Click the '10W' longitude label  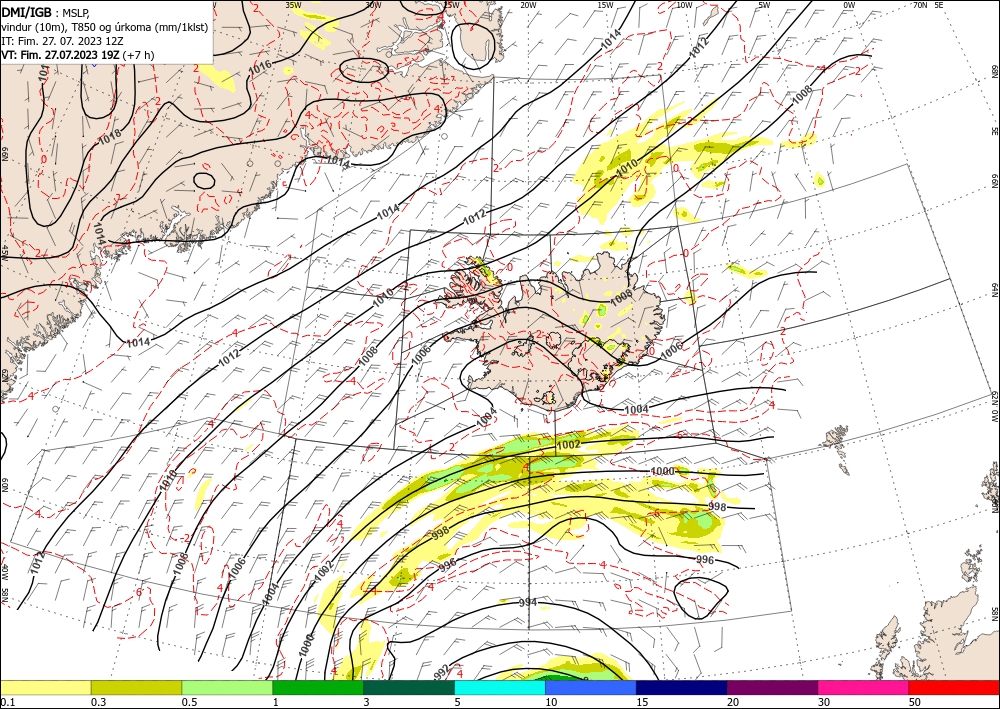click(x=684, y=5)
